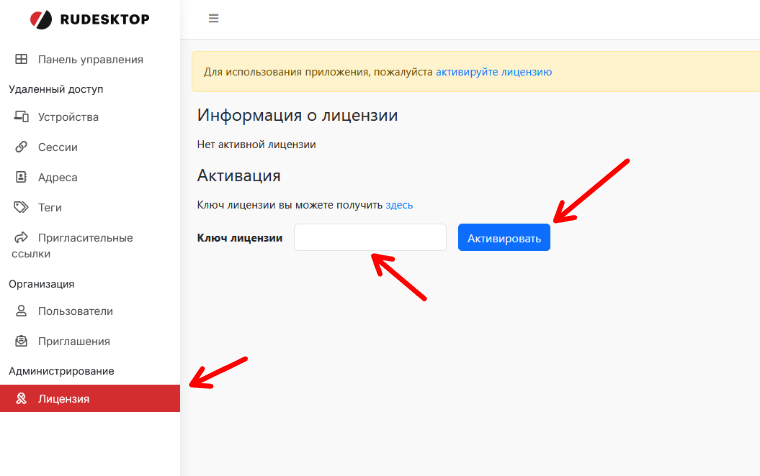This screenshot has height=476, width=760.
Task: Click the Панель управления grid icon
Action: pos(21,59)
